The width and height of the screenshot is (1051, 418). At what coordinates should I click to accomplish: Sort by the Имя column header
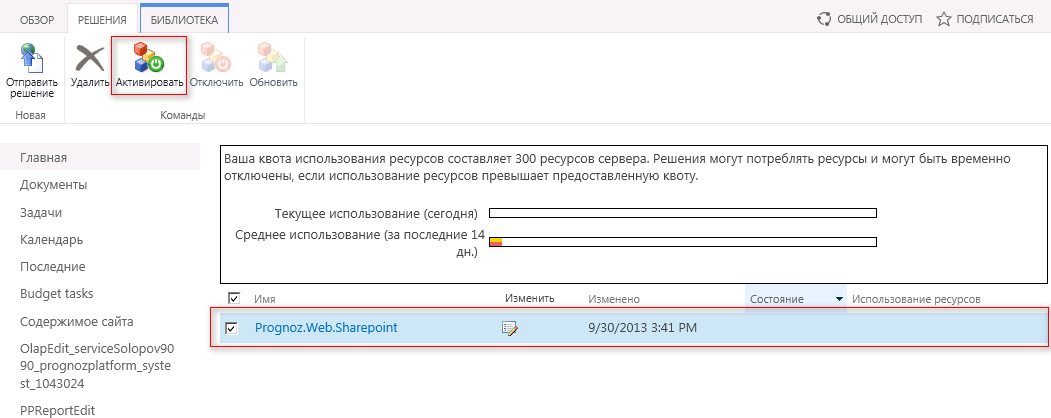pos(265,299)
